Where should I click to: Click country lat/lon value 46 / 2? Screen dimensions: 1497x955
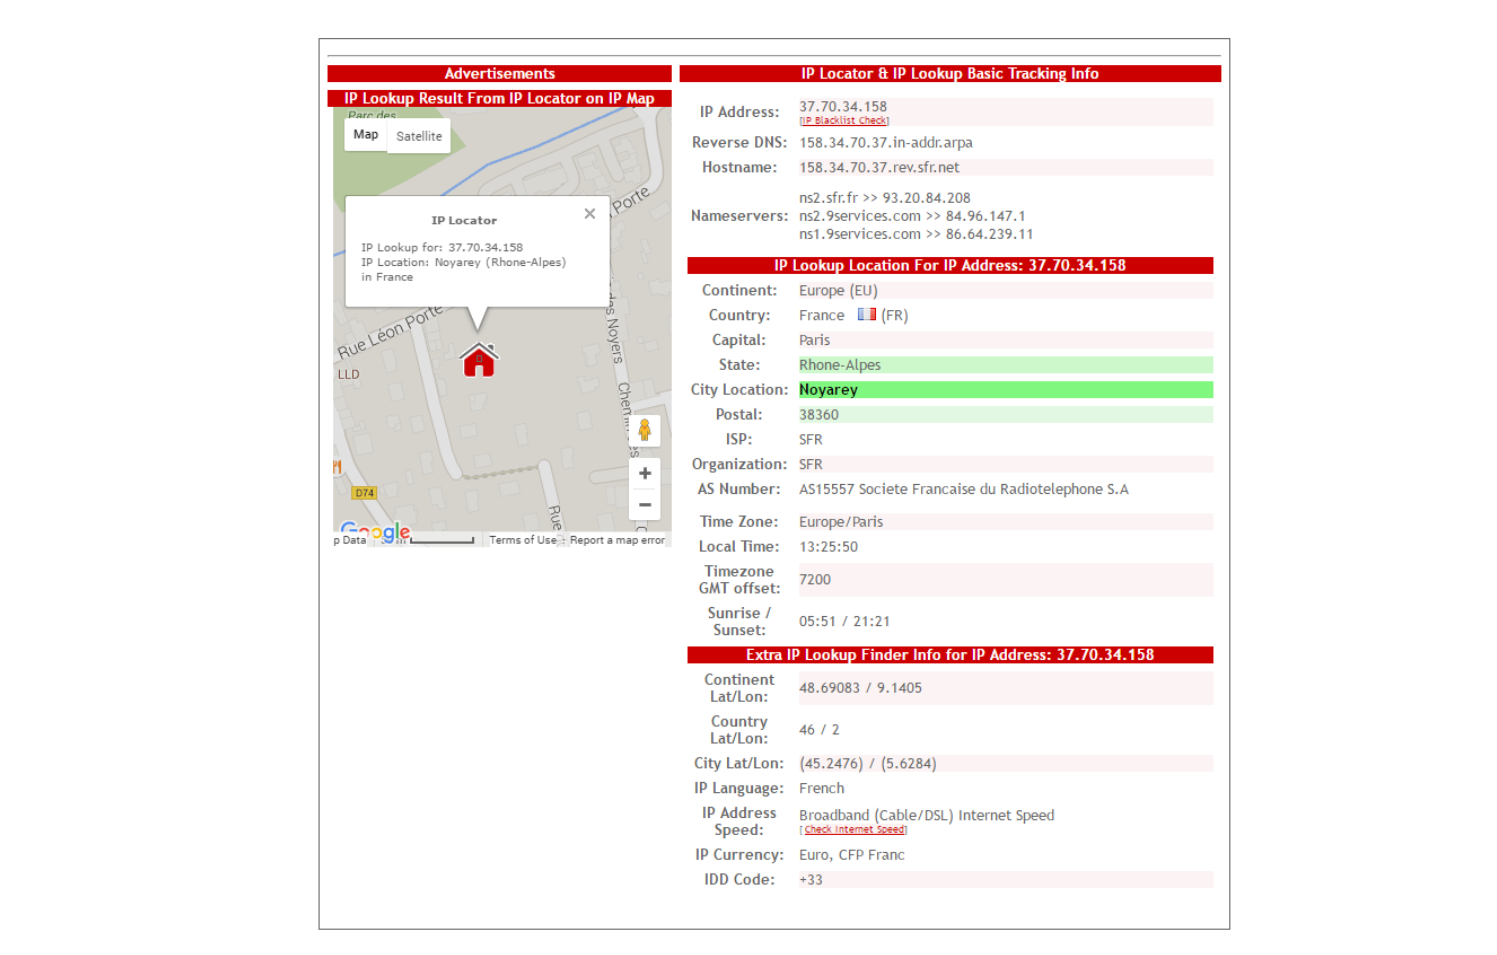tap(819, 730)
